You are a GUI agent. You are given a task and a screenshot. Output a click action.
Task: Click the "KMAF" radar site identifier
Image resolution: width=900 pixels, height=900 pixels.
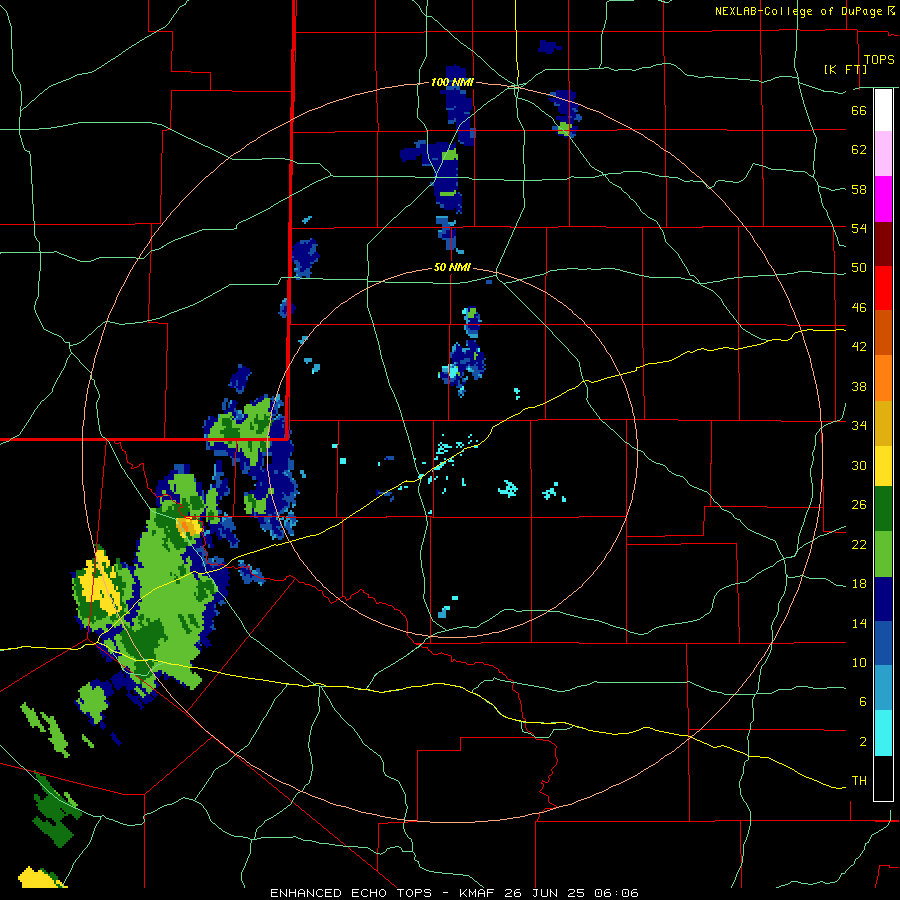(x=478, y=893)
